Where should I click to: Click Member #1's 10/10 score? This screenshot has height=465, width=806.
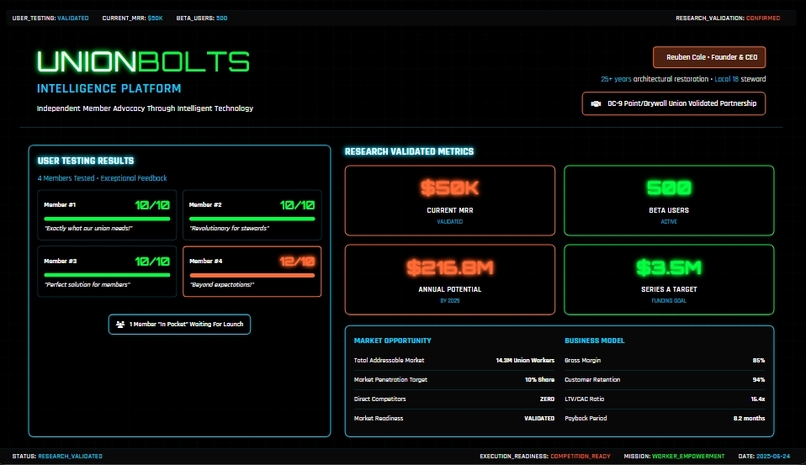click(152, 205)
